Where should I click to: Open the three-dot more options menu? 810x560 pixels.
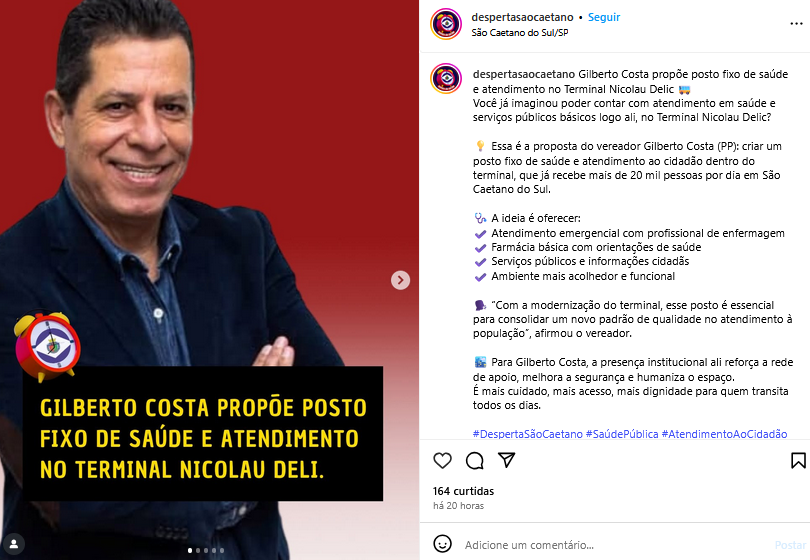pyautogui.click(x=796, y=24)
